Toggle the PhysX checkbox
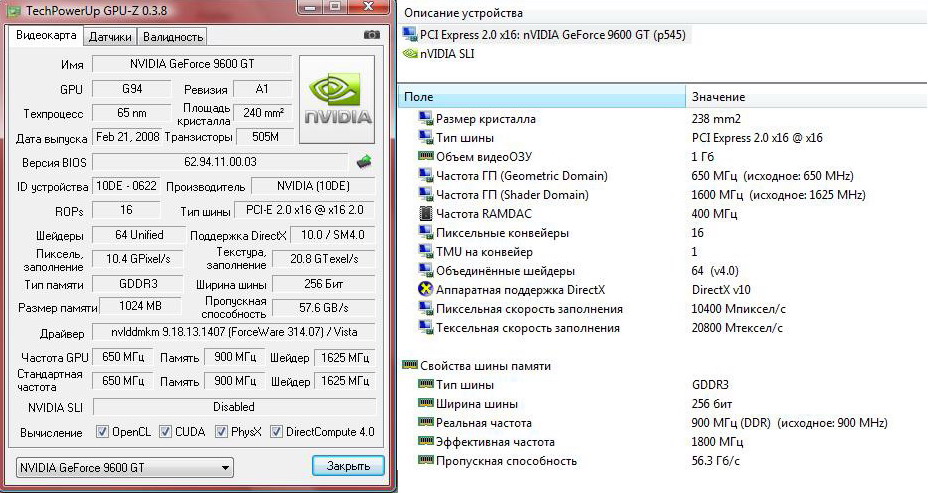 221,431
